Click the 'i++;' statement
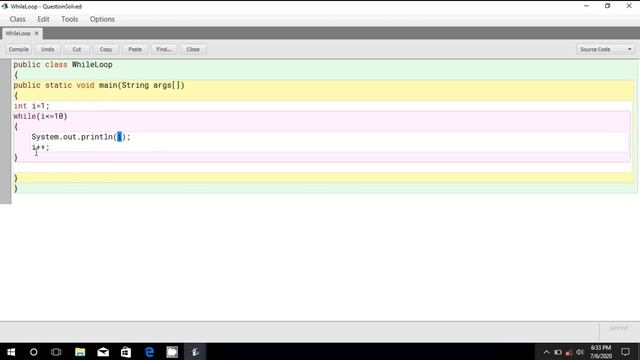 (x=40, y=147)
